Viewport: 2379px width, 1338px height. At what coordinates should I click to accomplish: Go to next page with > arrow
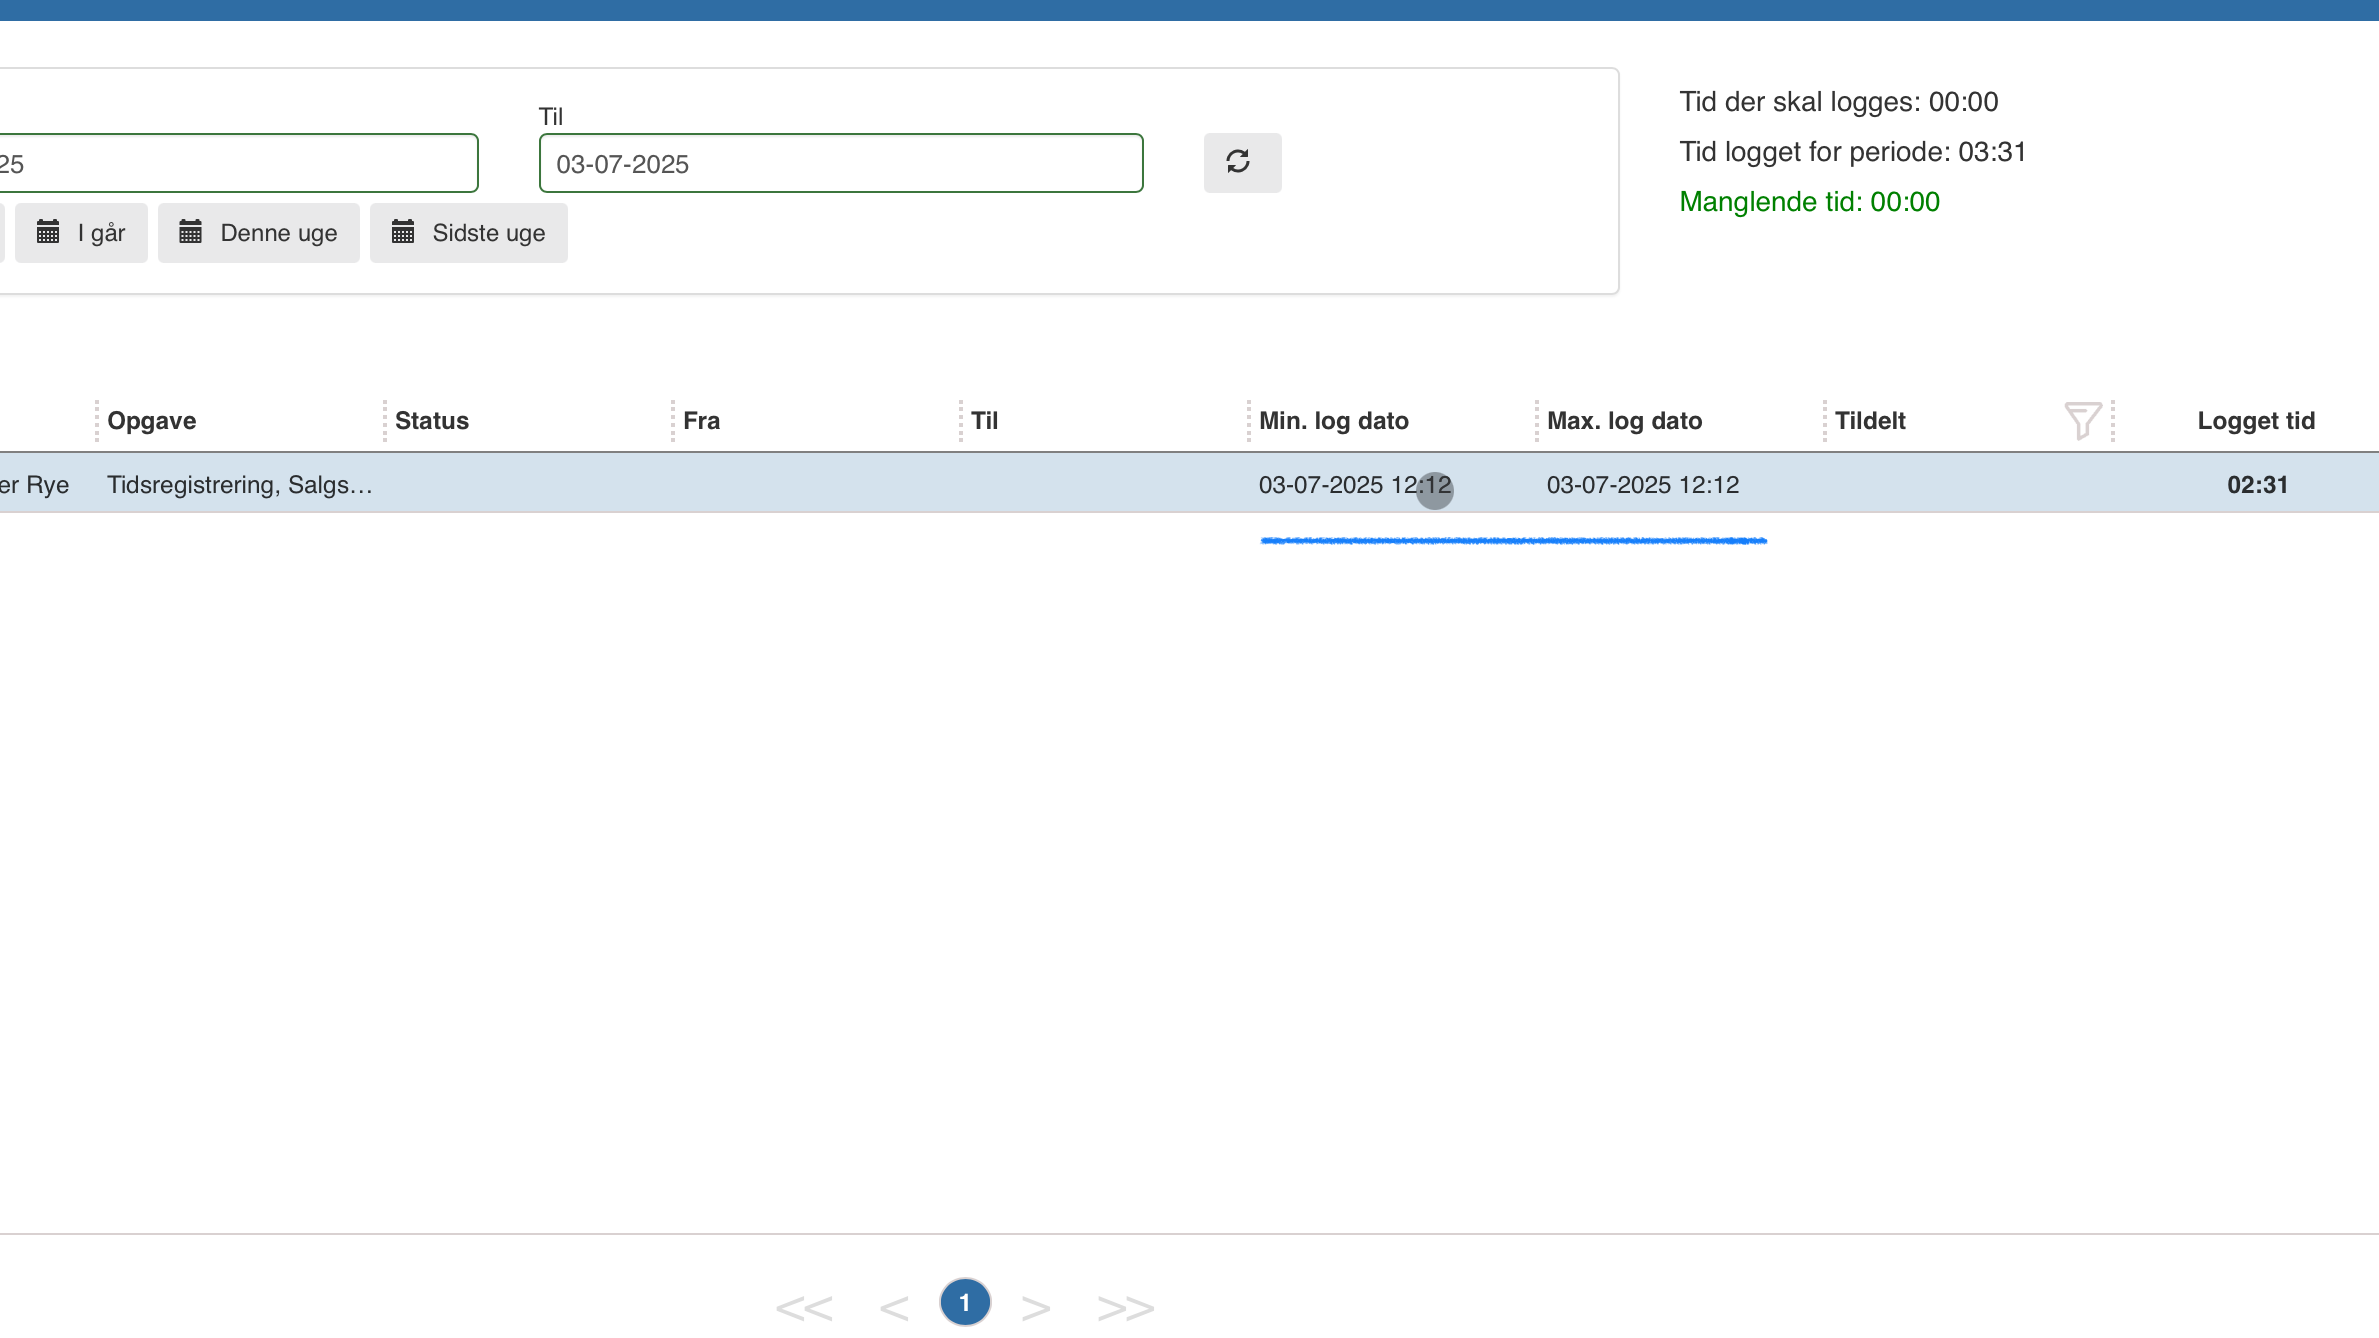click(1035, 1307)
